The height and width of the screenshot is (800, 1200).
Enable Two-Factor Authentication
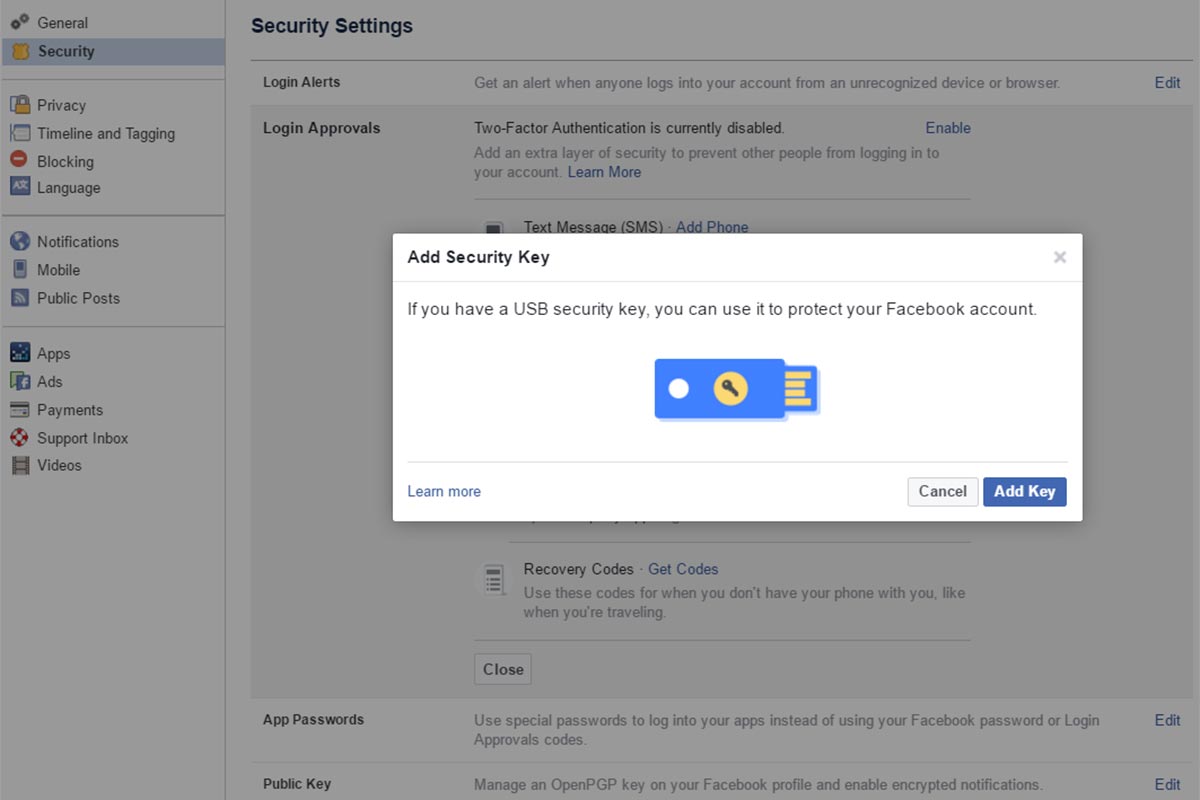point(948,128)
